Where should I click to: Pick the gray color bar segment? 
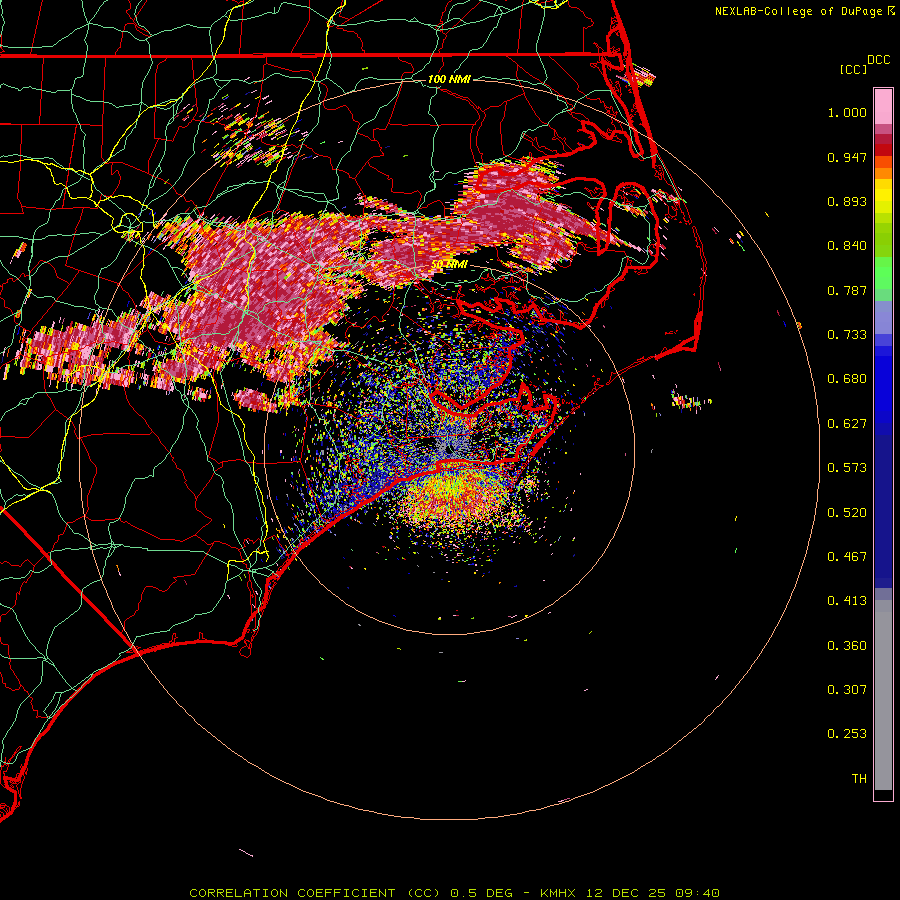click(x=883, y=695)
